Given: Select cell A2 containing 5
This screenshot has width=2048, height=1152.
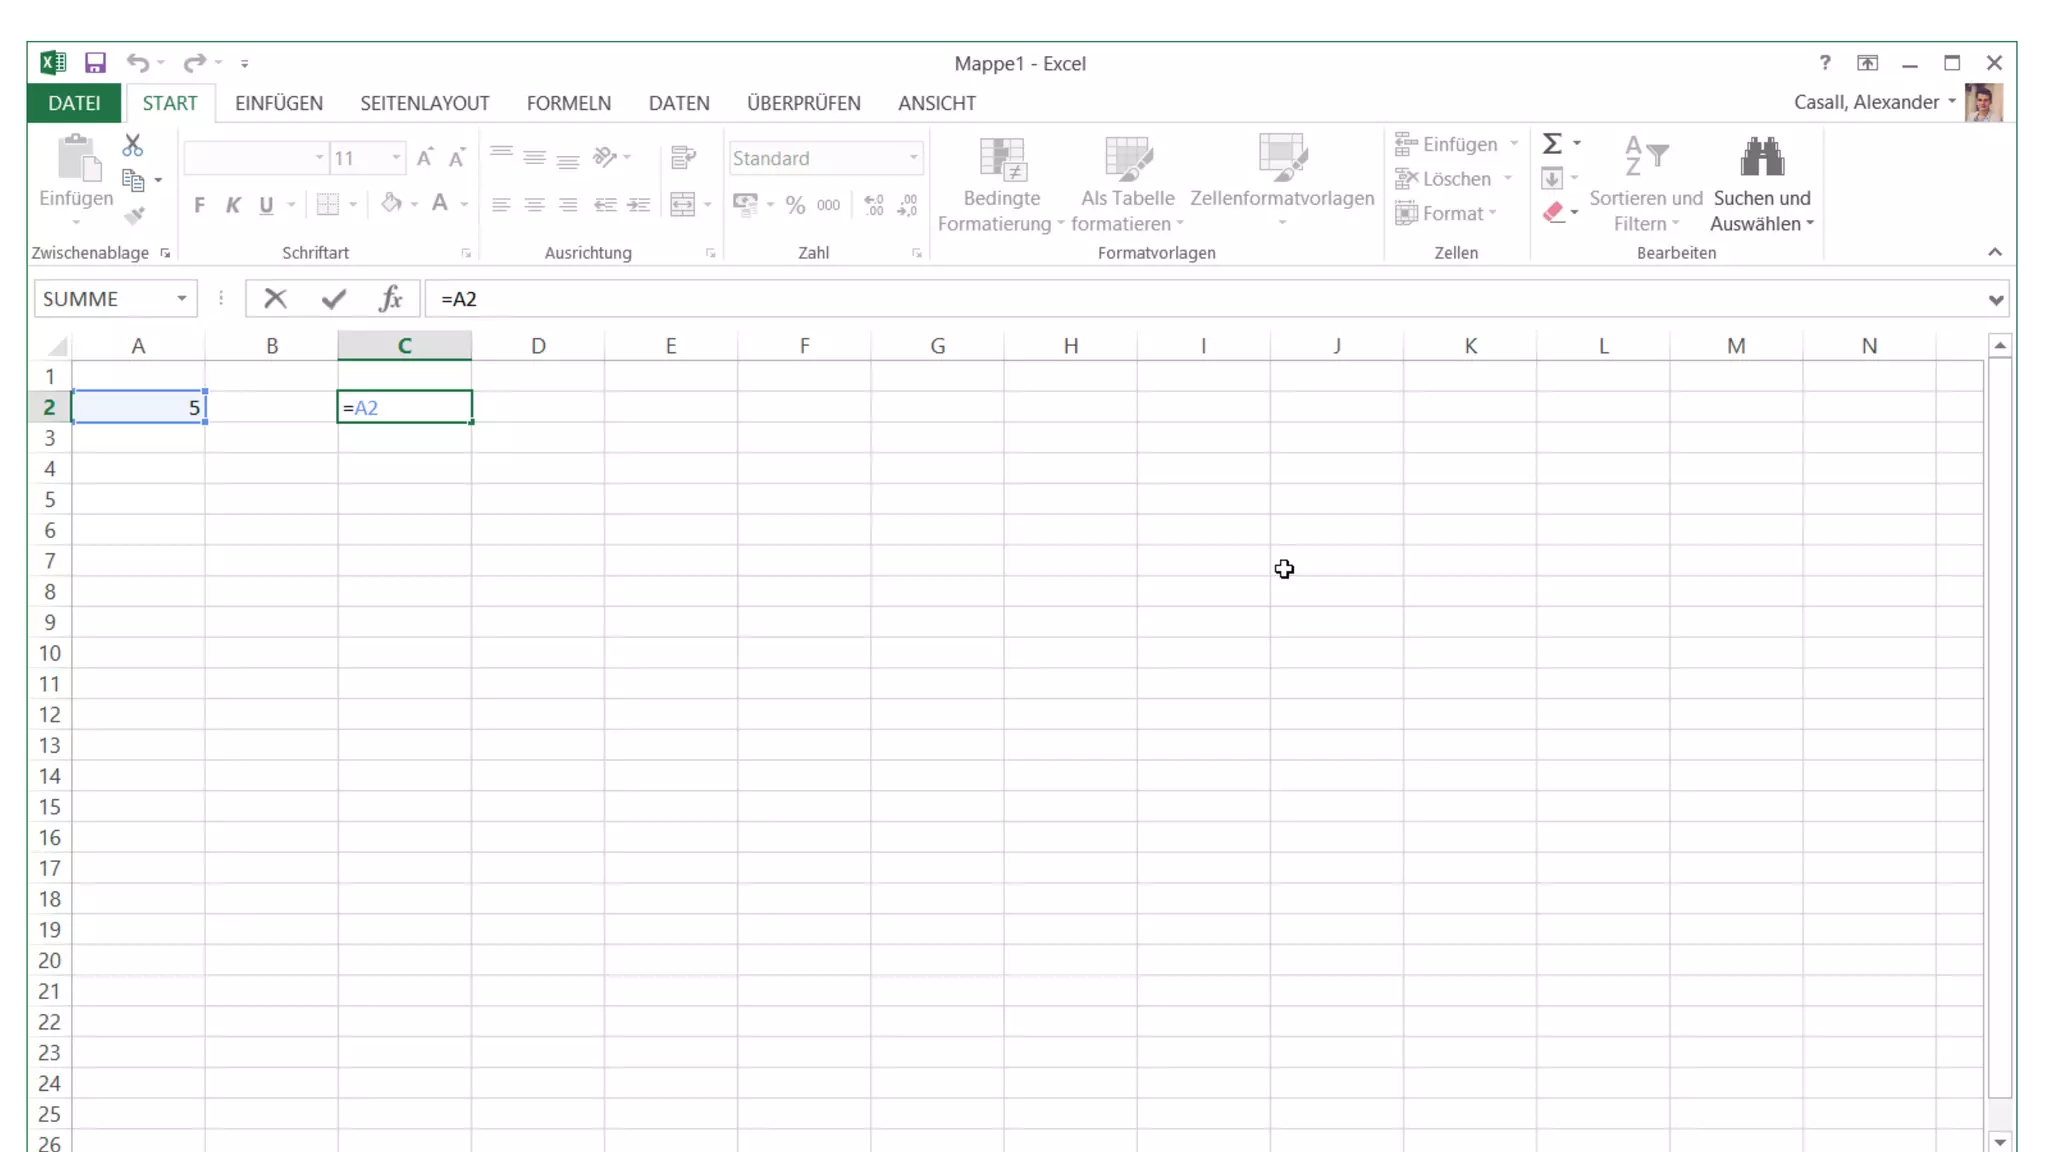Looking at the screenshot, I should 138,407.
